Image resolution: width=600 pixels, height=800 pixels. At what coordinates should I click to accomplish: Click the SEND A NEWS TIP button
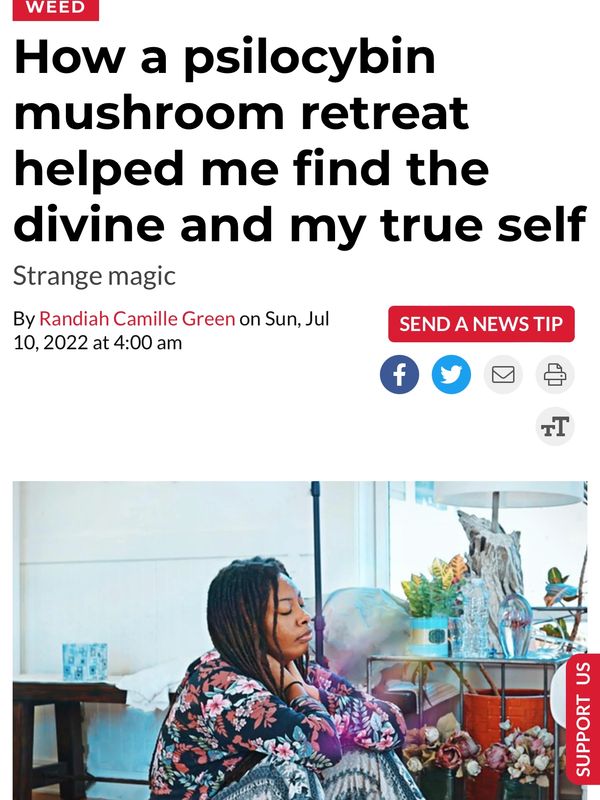coord(481,324)
